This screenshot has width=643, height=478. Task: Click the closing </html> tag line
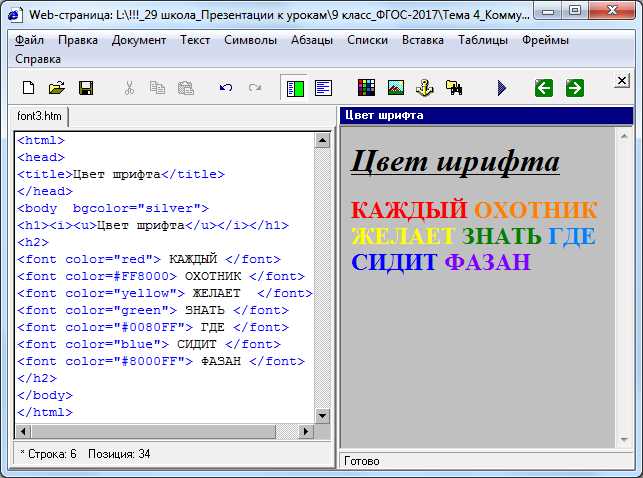(45, 412)
